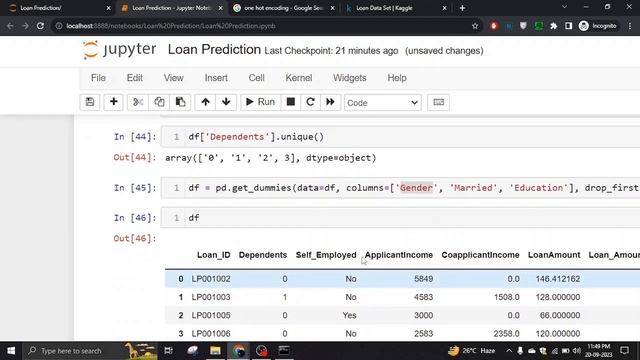Switch to Loan Data Set Kaggle tab
This screenshot has height=360, width=640.
point(396,8)
